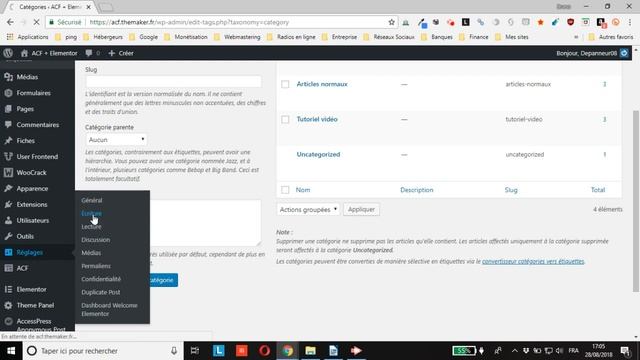Open the Médias entry in Réglages submenu
The height and width of the screenshot is (360, 640).
[x=91, y=253]
